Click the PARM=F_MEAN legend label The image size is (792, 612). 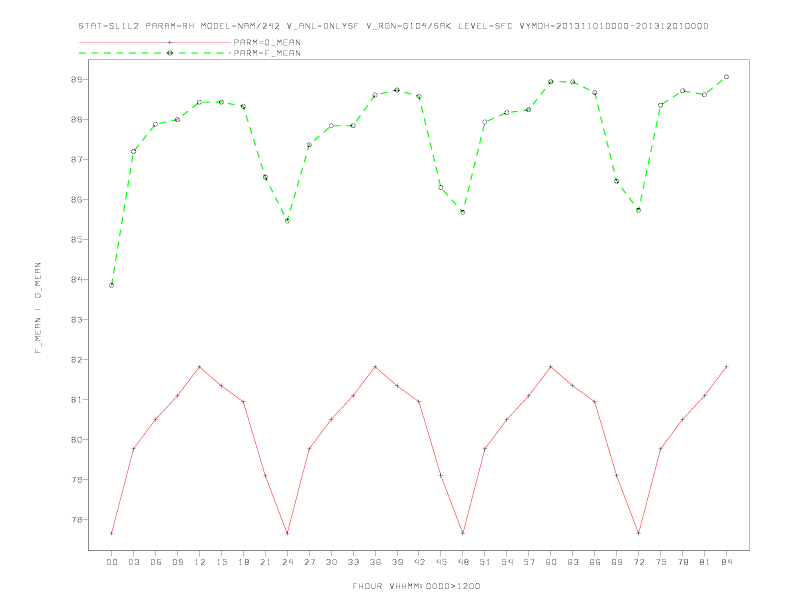coord(267,53)
